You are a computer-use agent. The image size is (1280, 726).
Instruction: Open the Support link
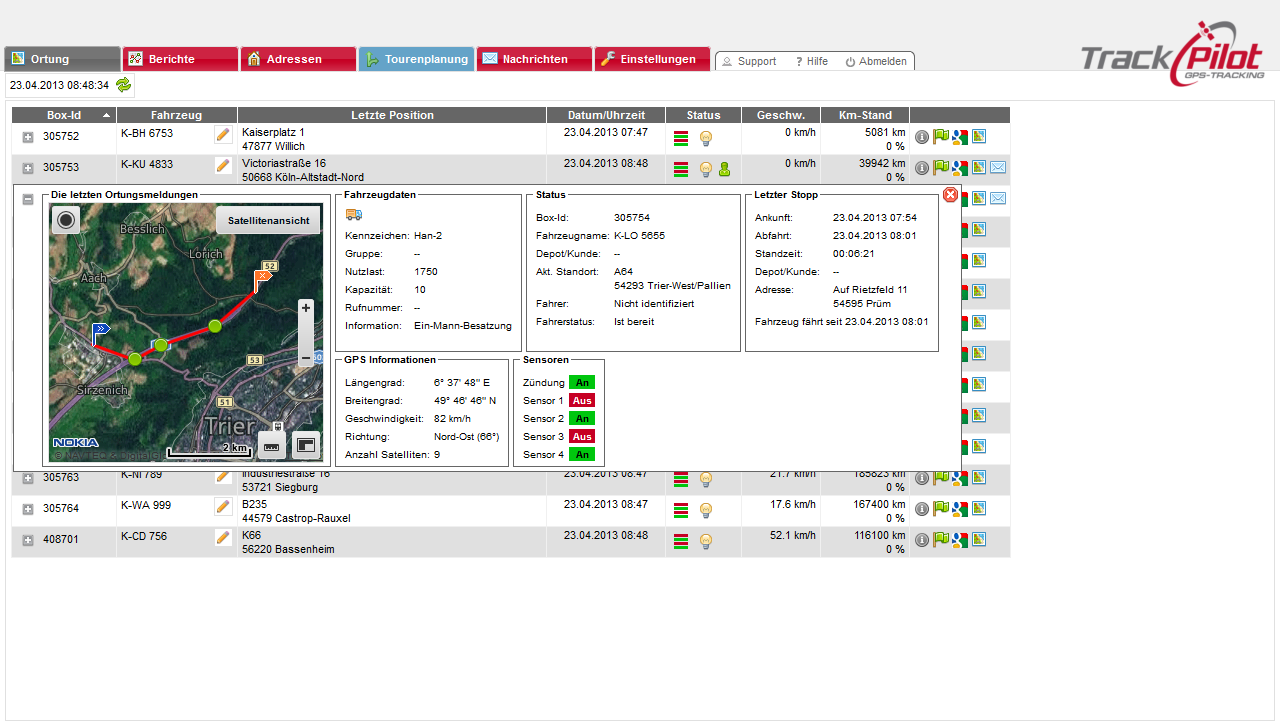click(749, 62)
